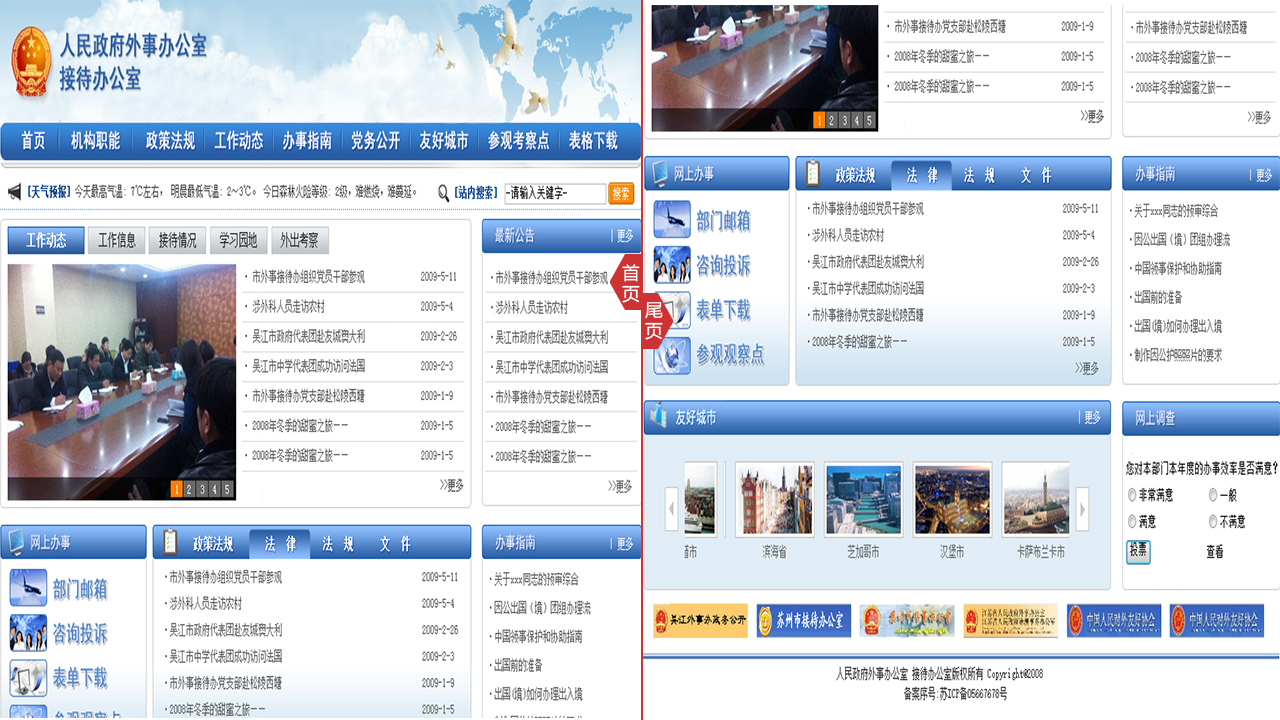Open 机构职能 in the navigation bar
The height and width of the screenshot is (720, 1280).
[x=95, y=141]
